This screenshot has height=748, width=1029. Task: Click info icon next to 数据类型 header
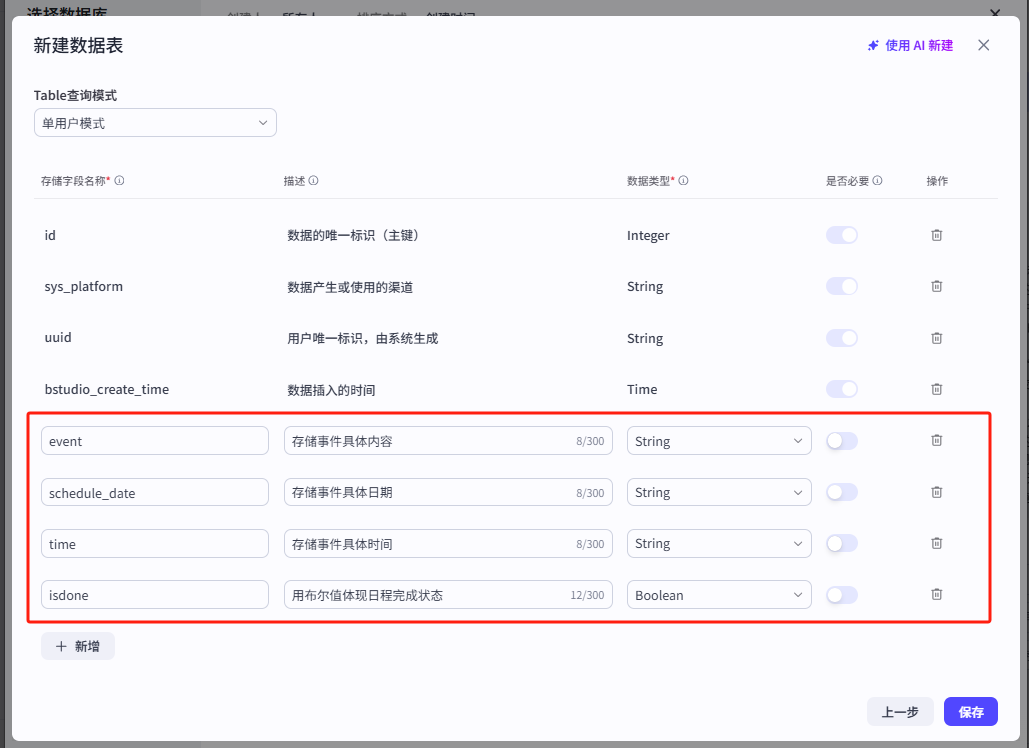coord(684,181)
